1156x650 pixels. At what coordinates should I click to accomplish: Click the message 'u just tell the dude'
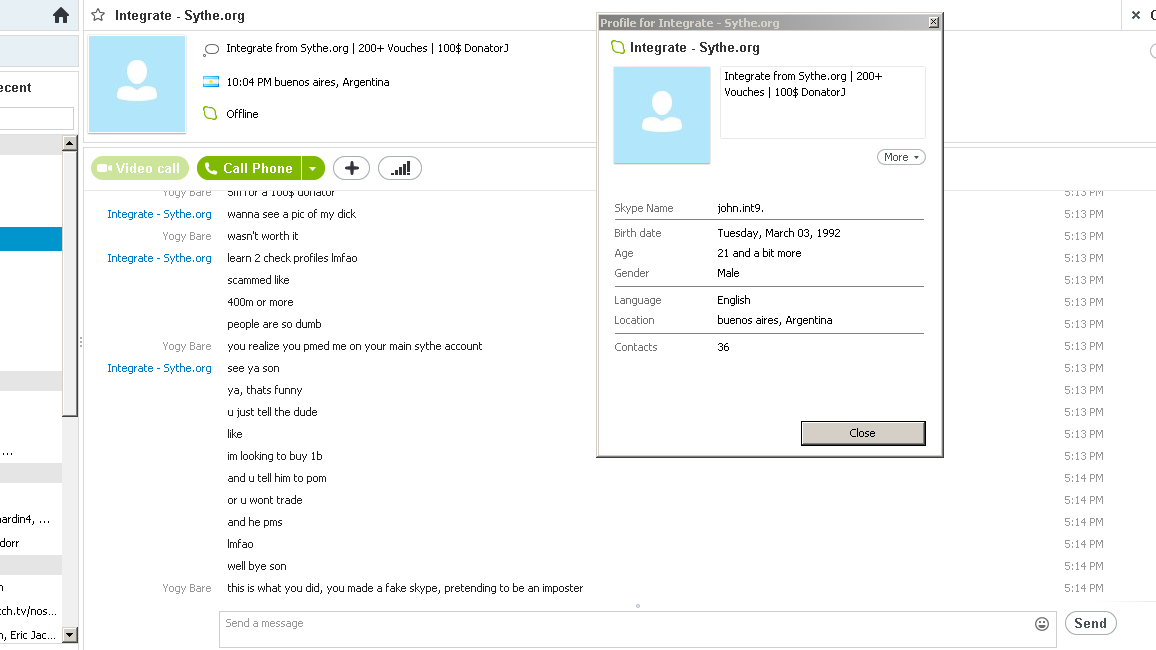272,412
